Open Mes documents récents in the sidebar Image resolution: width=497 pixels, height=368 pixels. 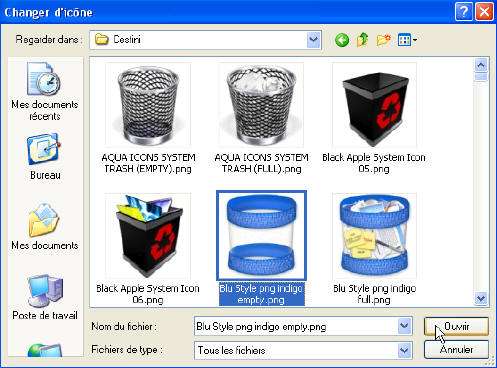click(45, 92)
